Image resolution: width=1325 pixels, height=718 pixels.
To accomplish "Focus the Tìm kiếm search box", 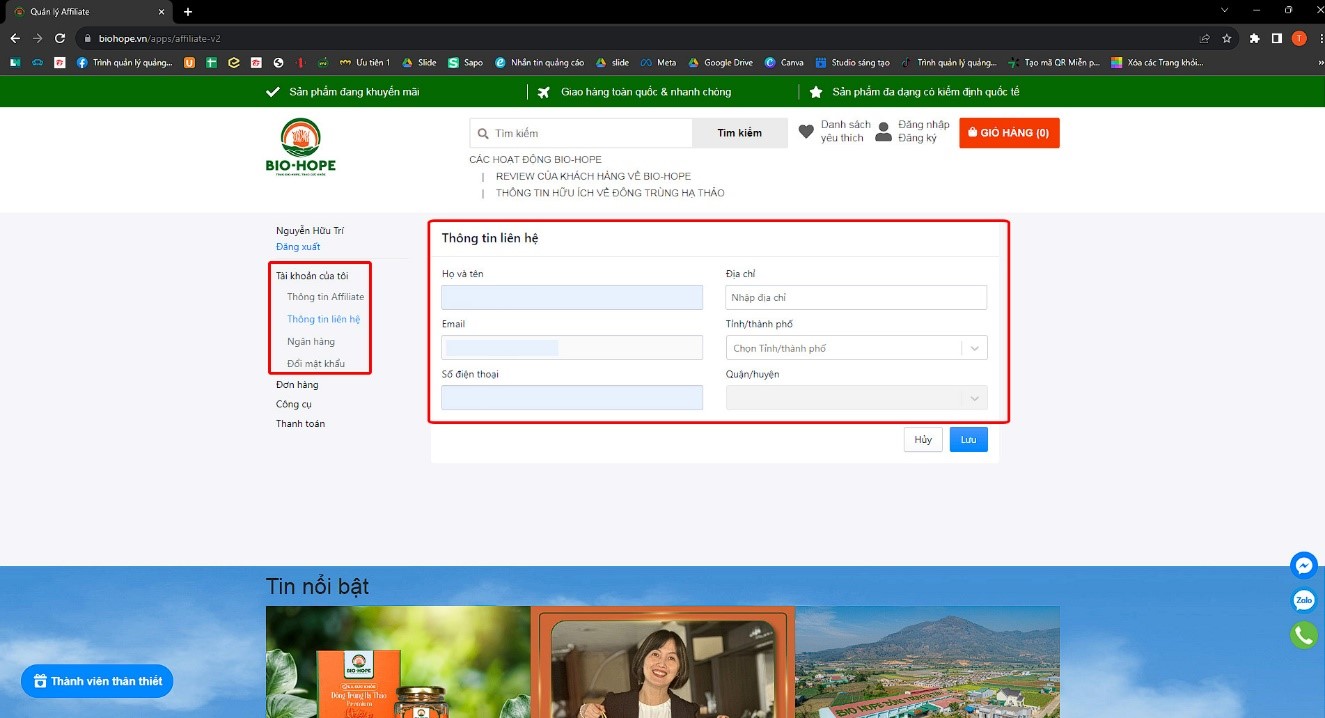I will tap(581, 133).
